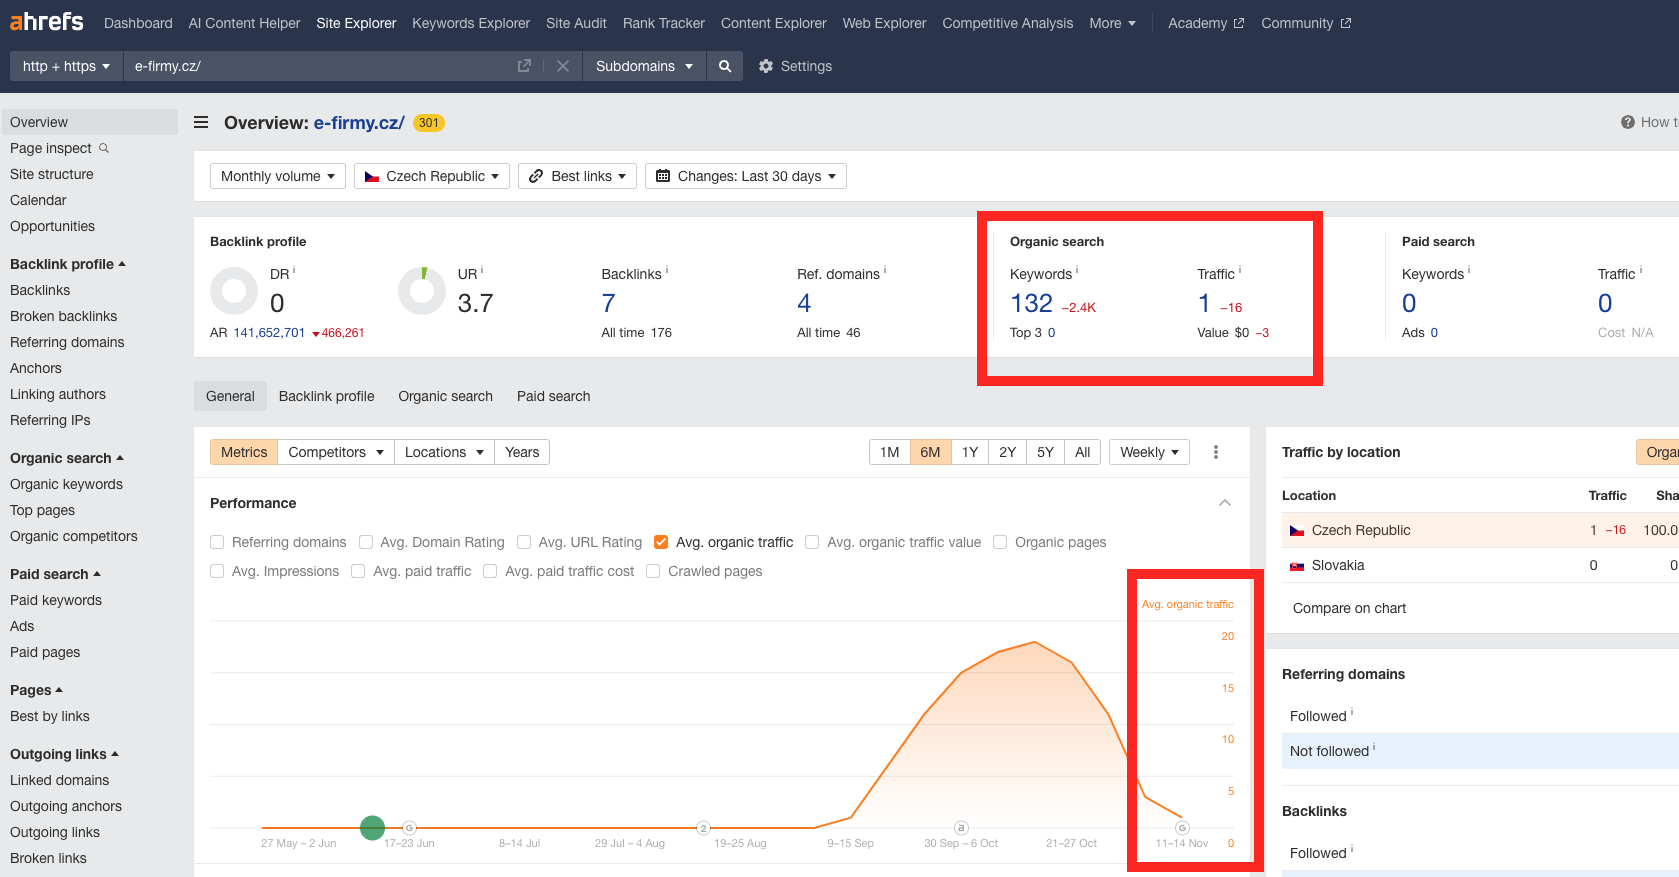Open the Subdomains mode dropdown

click(x=644, y=66)
